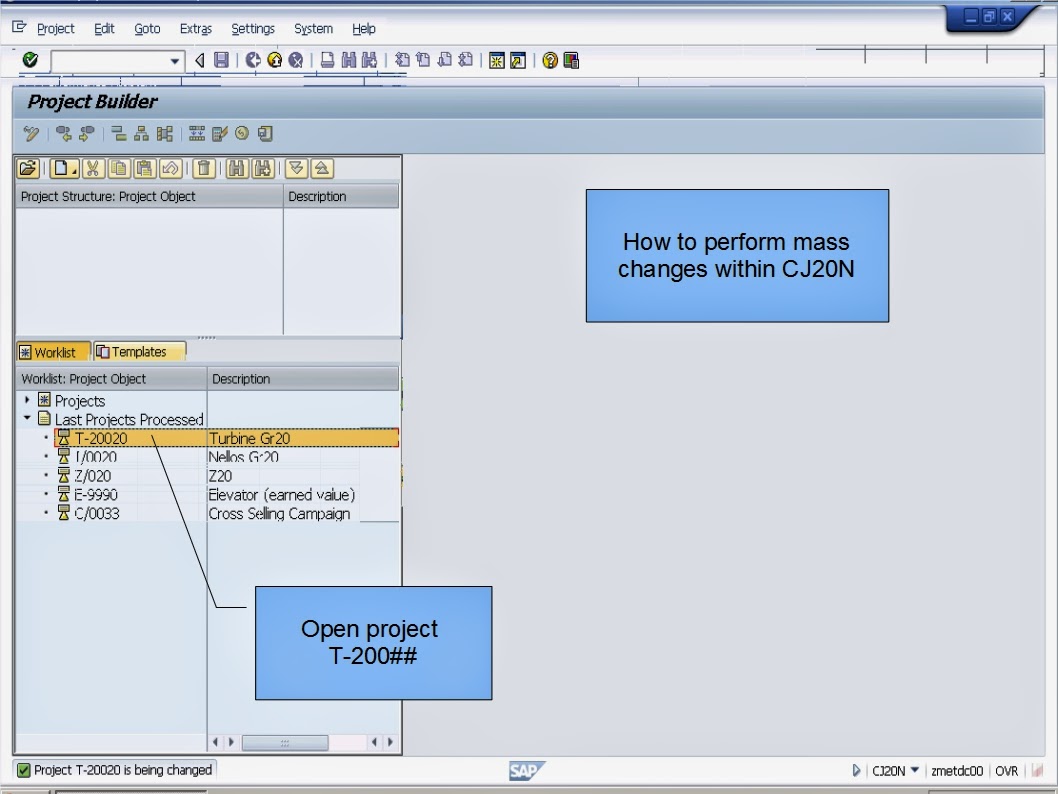Cut the selected object with the scissors icon
Viewport: 1058px width, 794px height.
[92, 168]
